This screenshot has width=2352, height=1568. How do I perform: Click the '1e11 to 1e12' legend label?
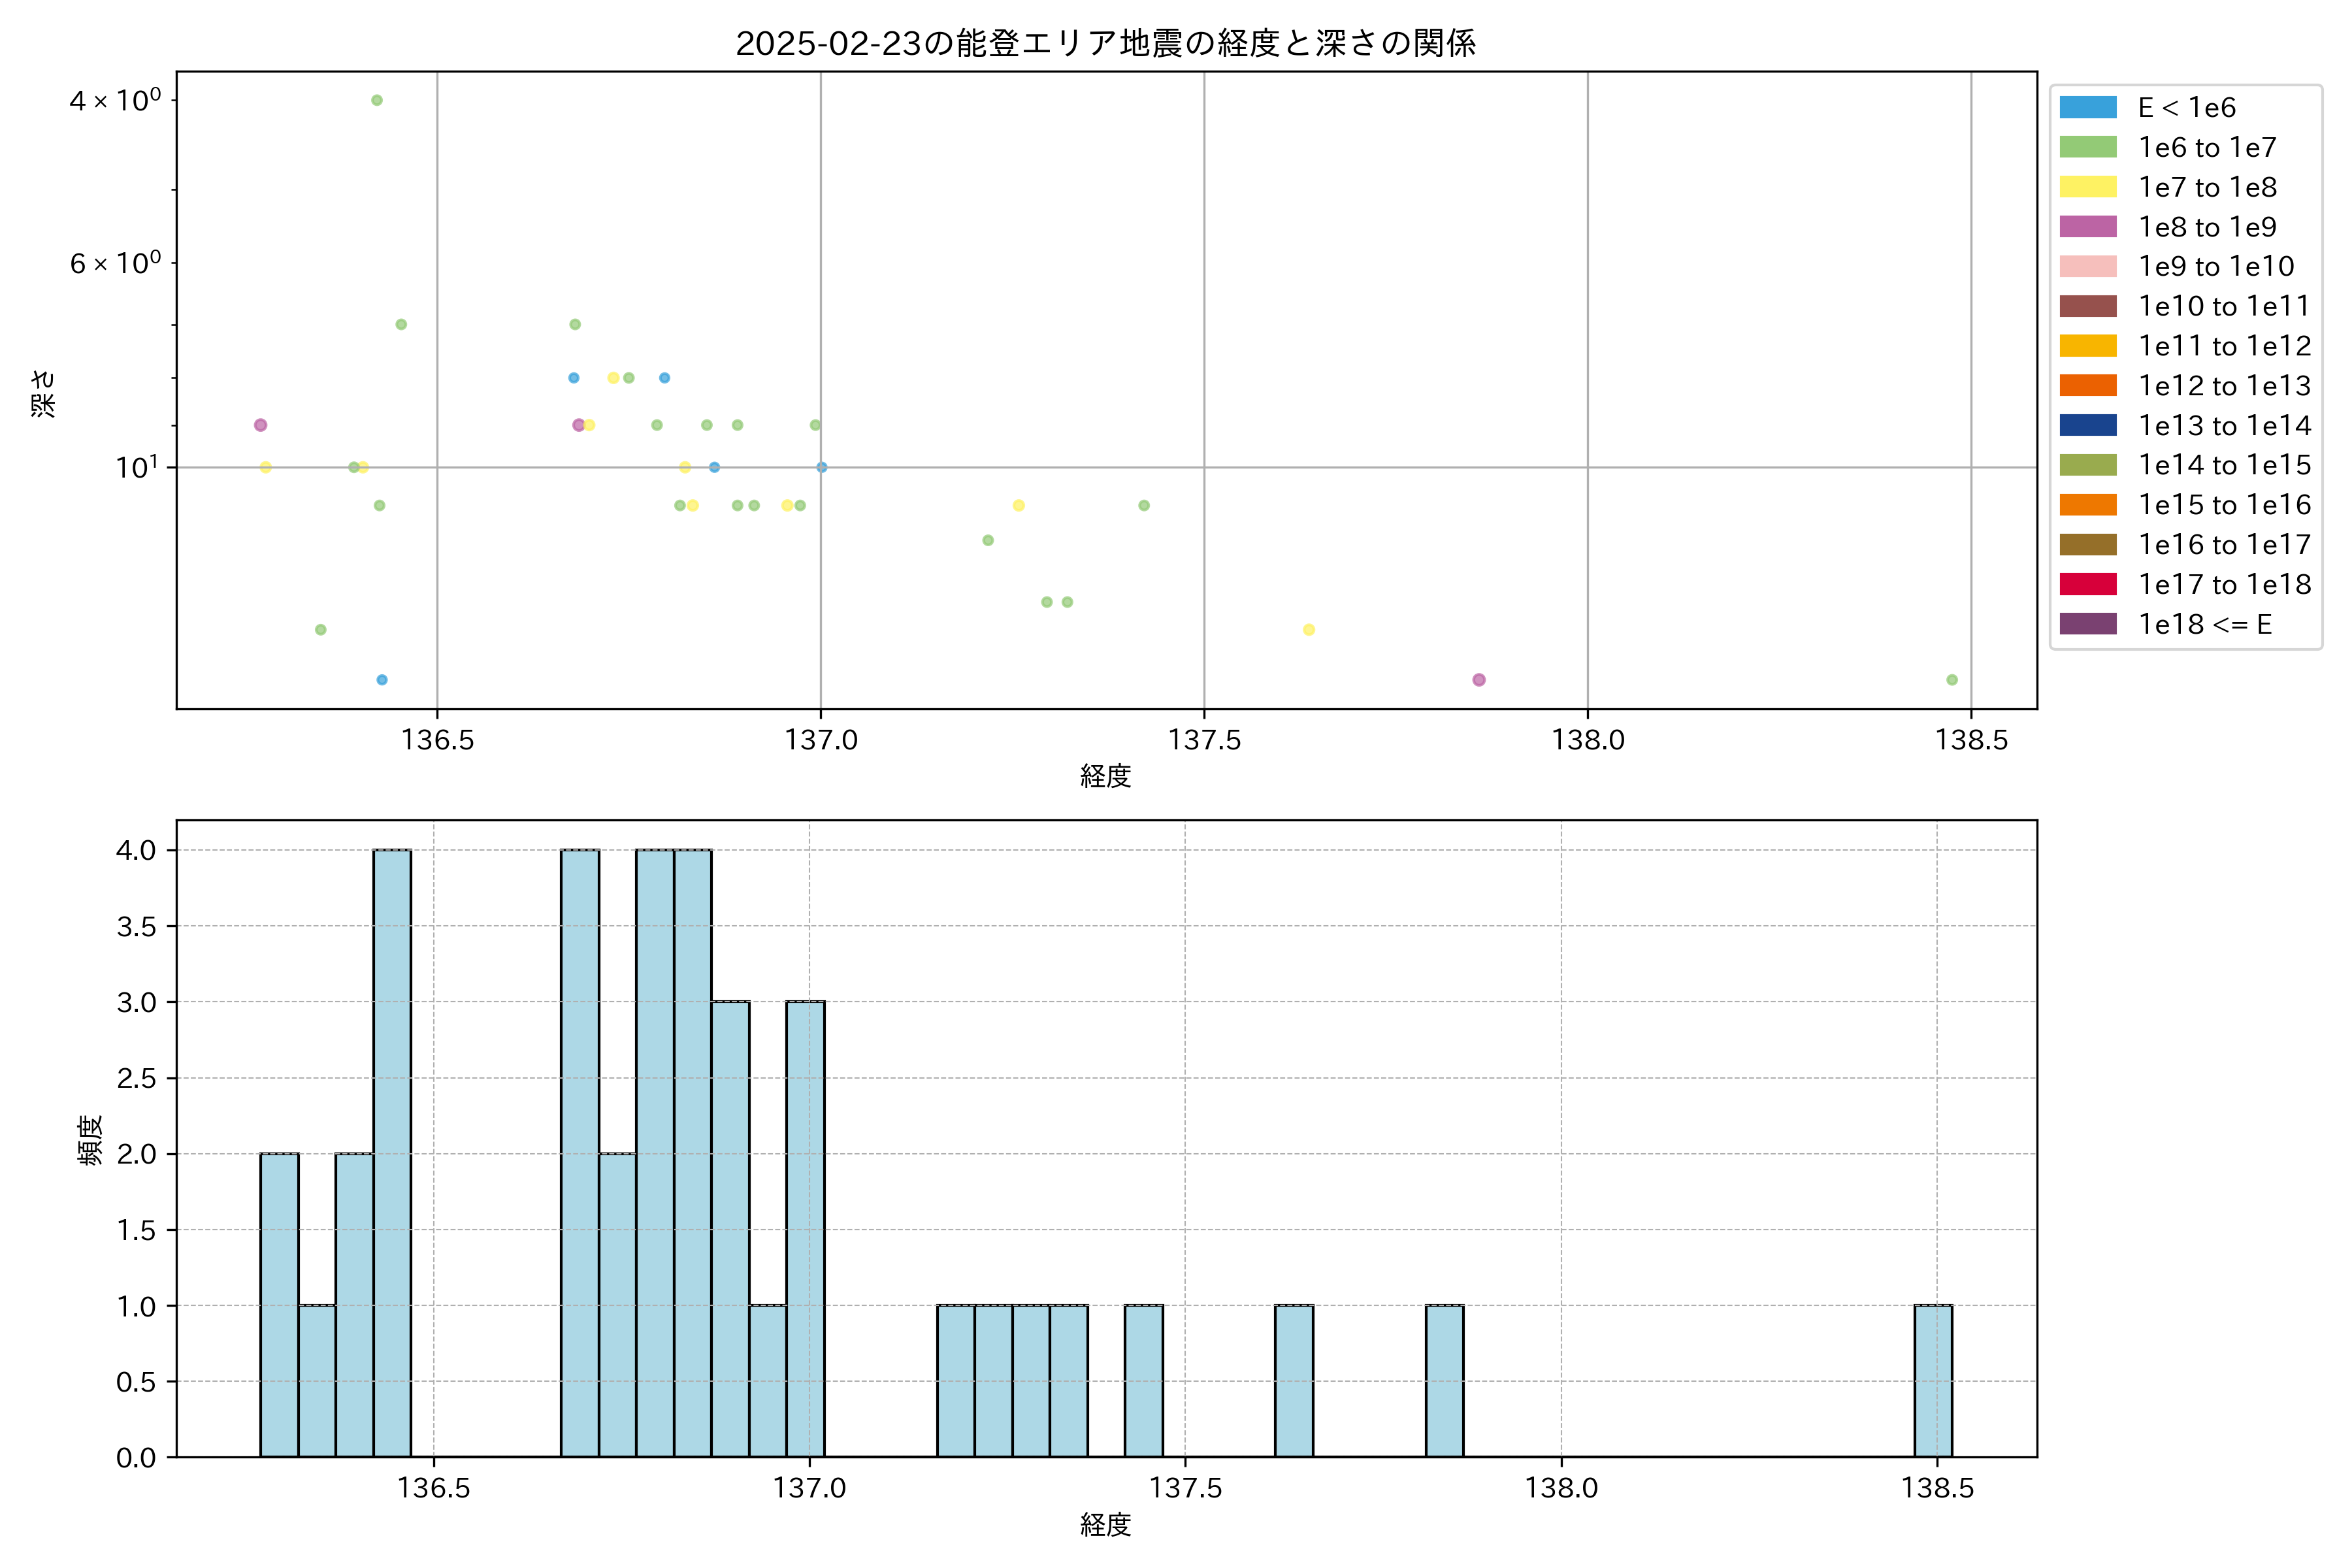click(x=2224, y=346)
